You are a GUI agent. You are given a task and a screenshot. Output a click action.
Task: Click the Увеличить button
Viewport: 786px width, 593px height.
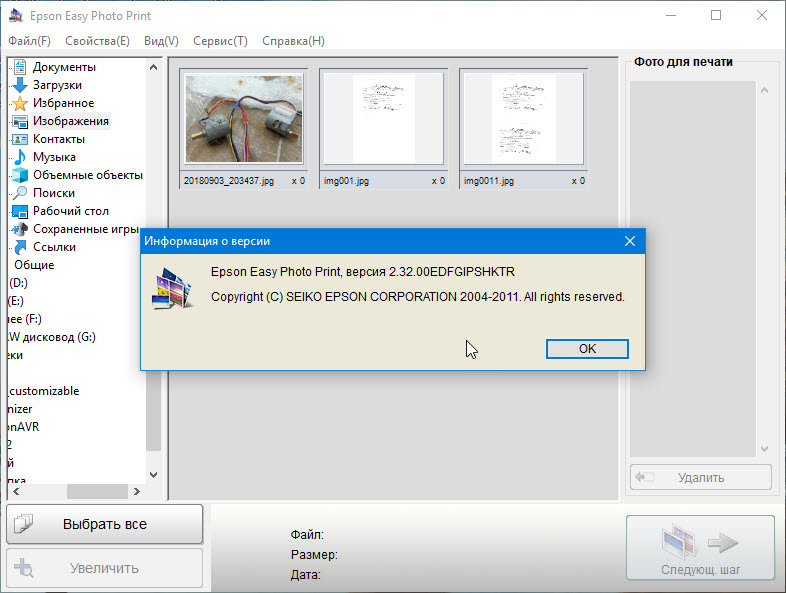tap(105, 568)
